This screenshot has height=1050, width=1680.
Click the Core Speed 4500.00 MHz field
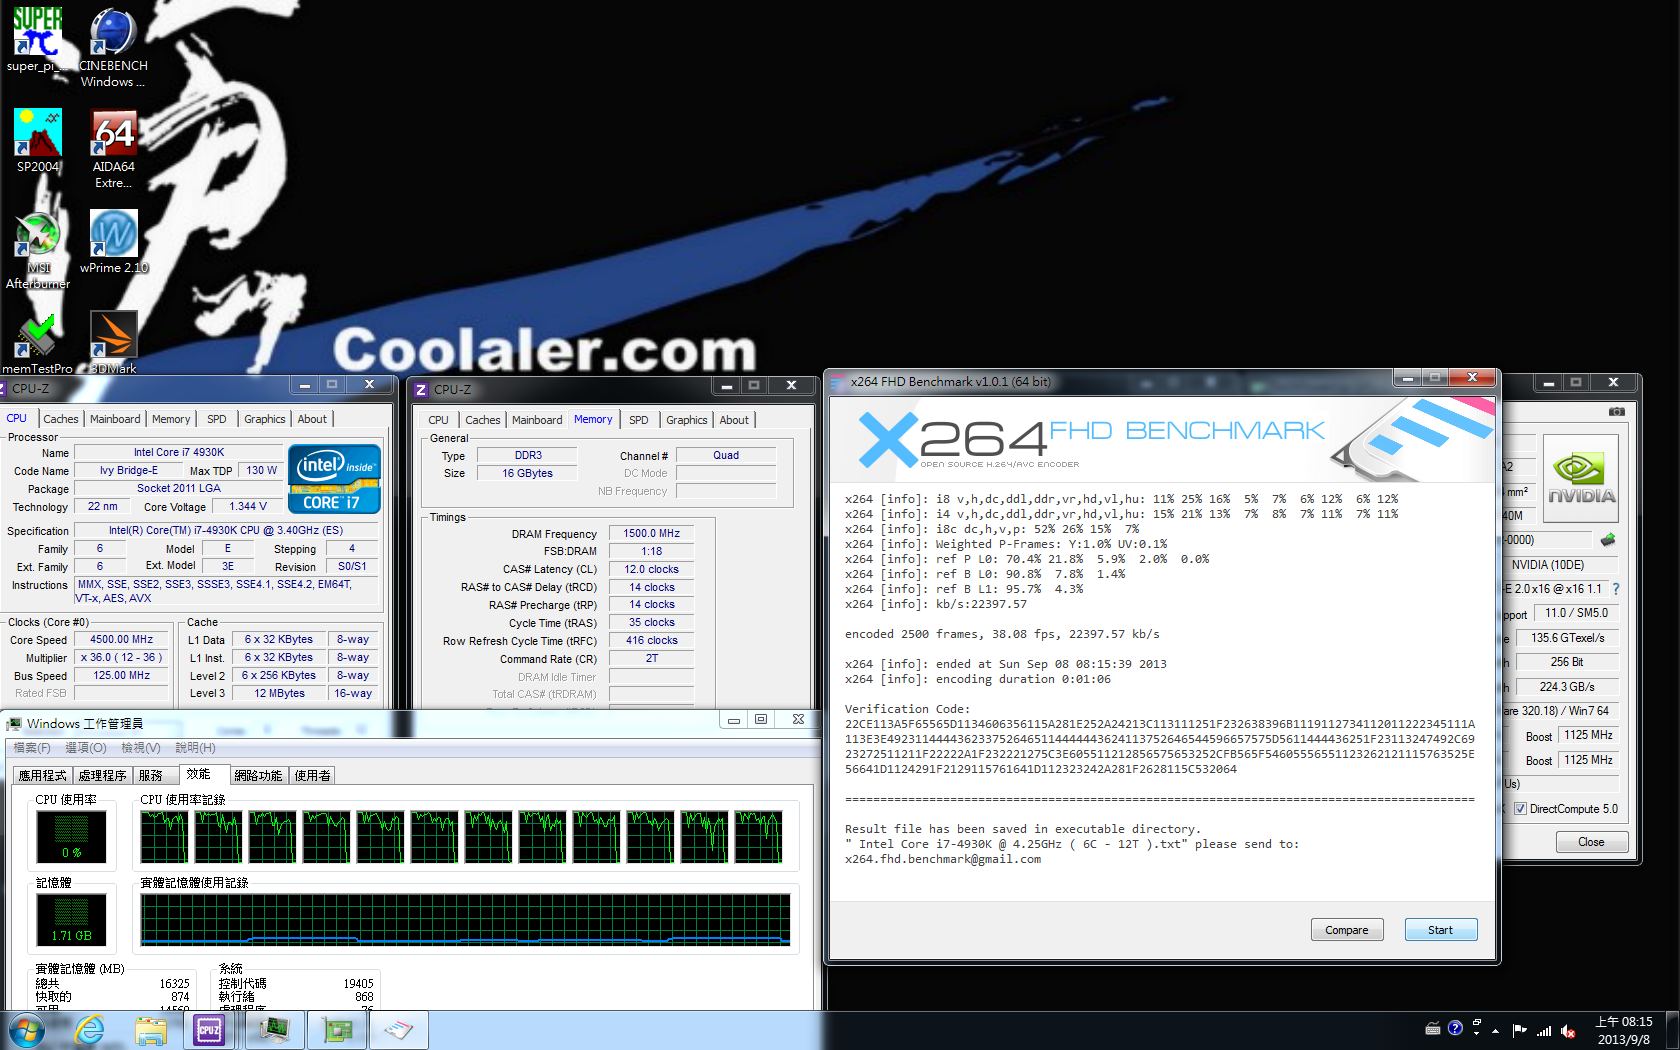[121, 639]
